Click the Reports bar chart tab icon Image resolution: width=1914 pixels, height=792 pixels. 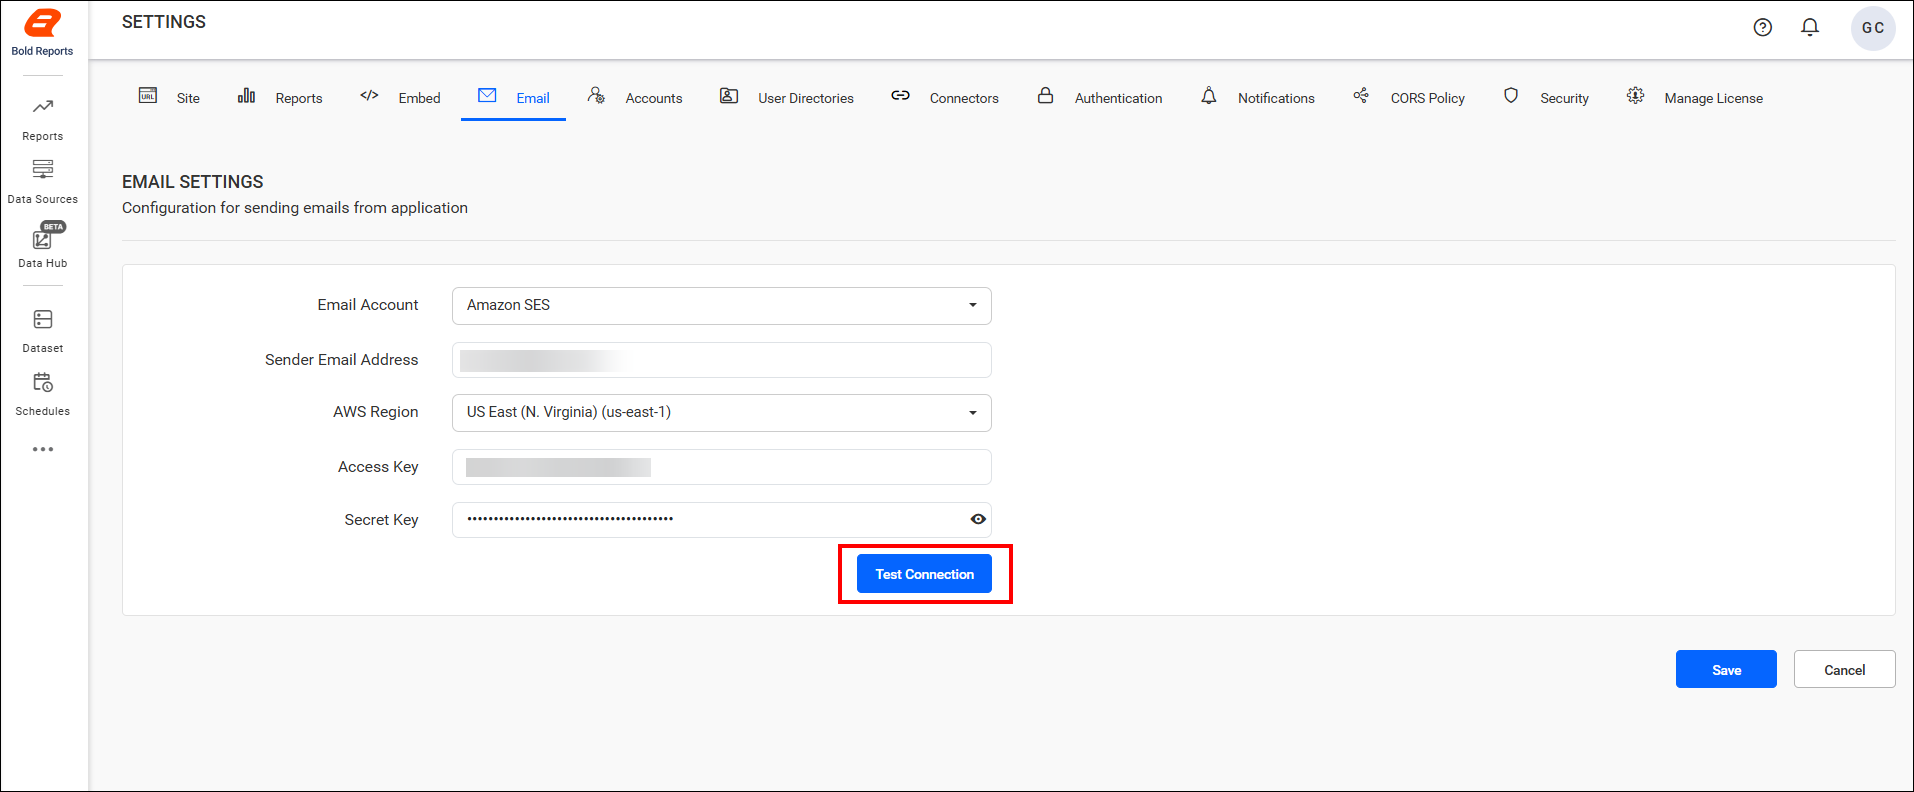tap(246, 96)
